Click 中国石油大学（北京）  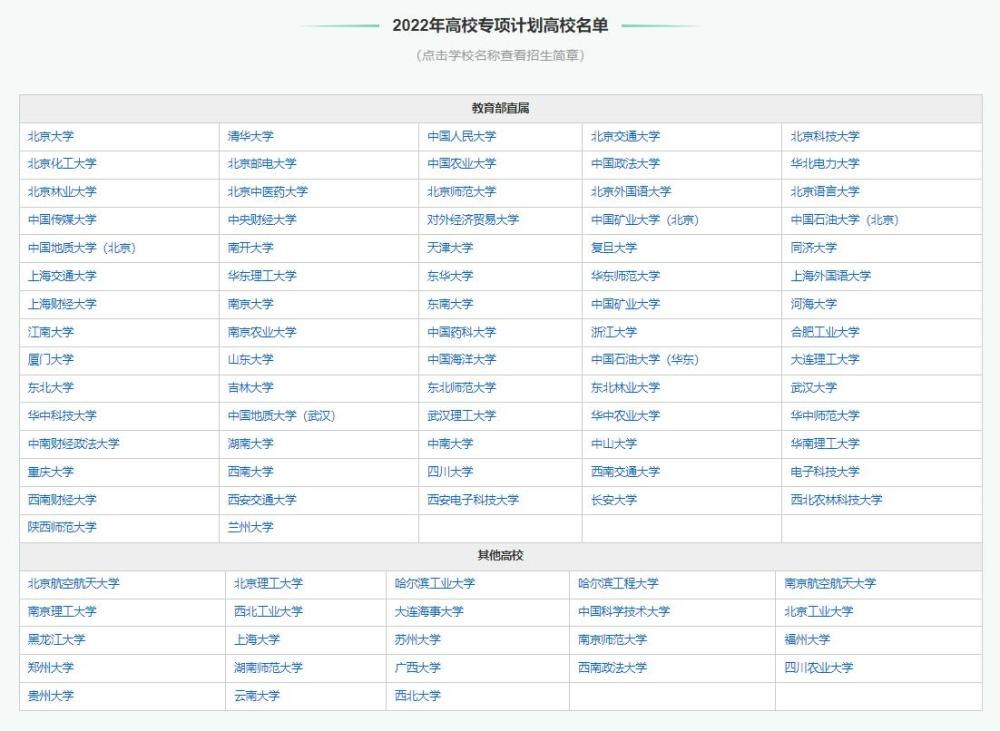click(844, 220)
